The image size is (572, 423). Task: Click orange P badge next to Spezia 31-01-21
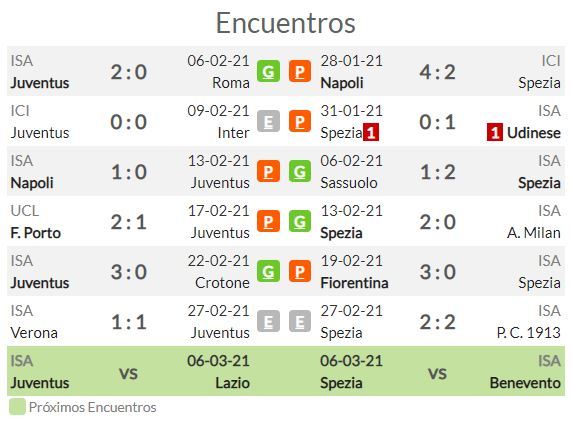click(x=300, y=121)
